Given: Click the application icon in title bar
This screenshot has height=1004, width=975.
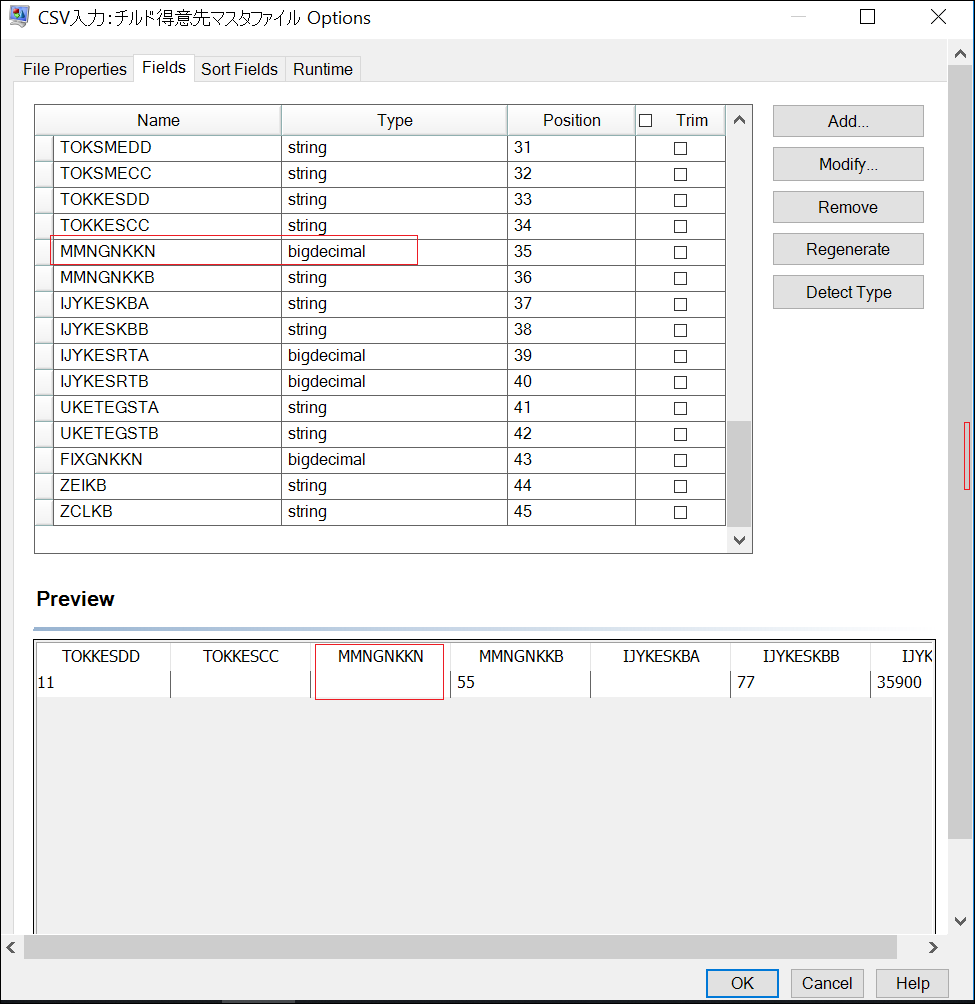Looking at the screenshot, I should point(19,18).
